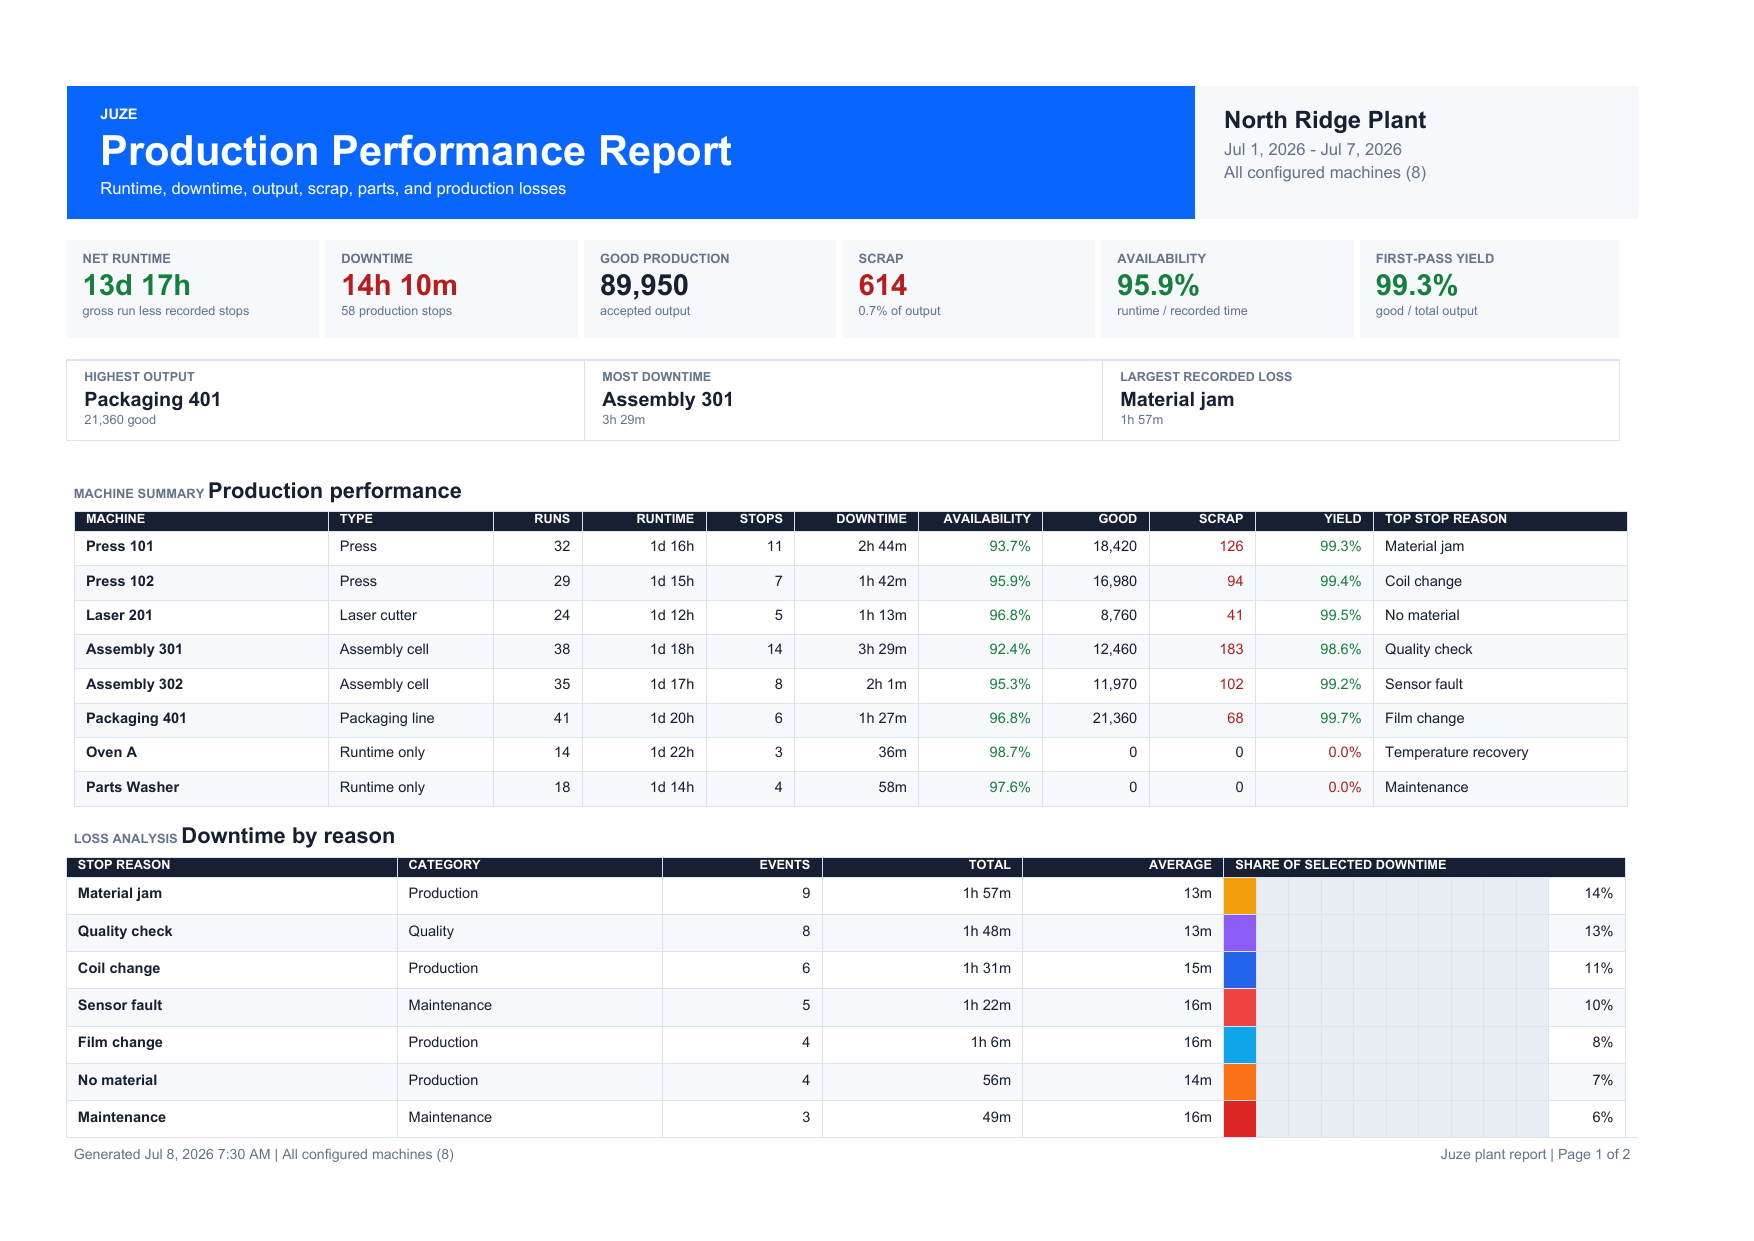Click the First-Pass Yield 99.3% card
The width and height of the screenshot is (1754, 1241).
[1489, 289]
